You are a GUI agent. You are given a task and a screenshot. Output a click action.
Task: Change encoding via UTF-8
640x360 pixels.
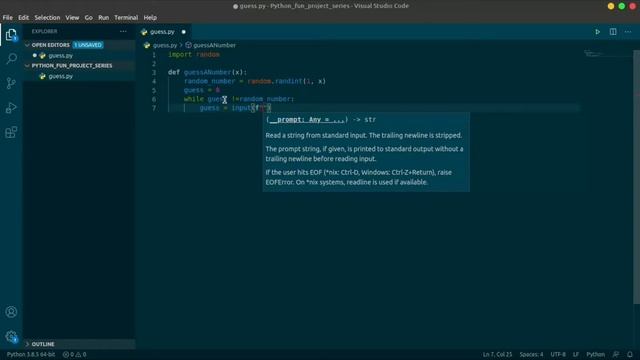558,354
